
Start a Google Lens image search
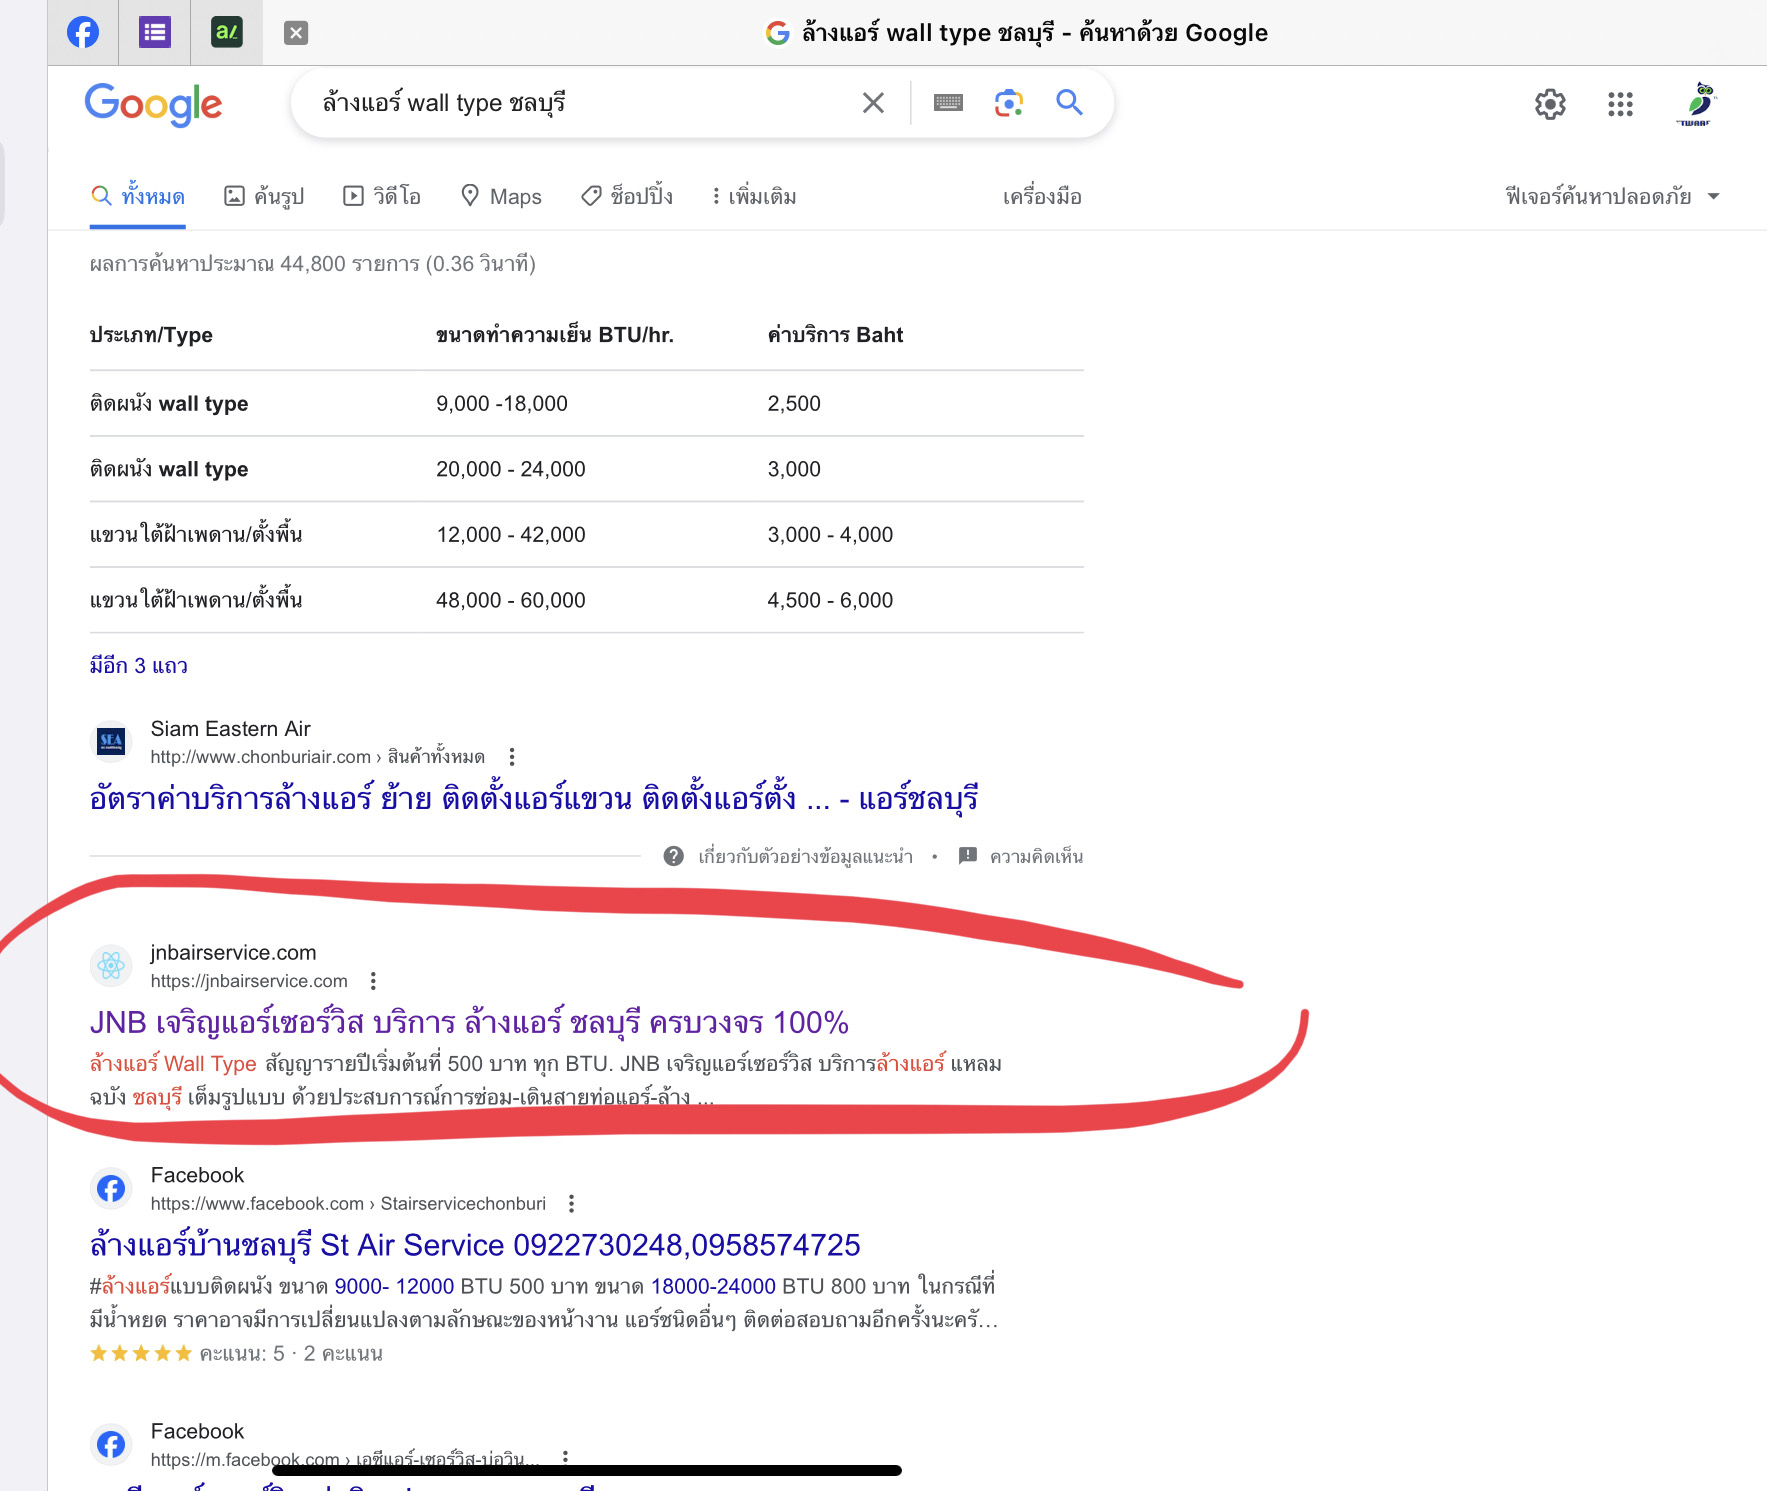point(1008,103)
